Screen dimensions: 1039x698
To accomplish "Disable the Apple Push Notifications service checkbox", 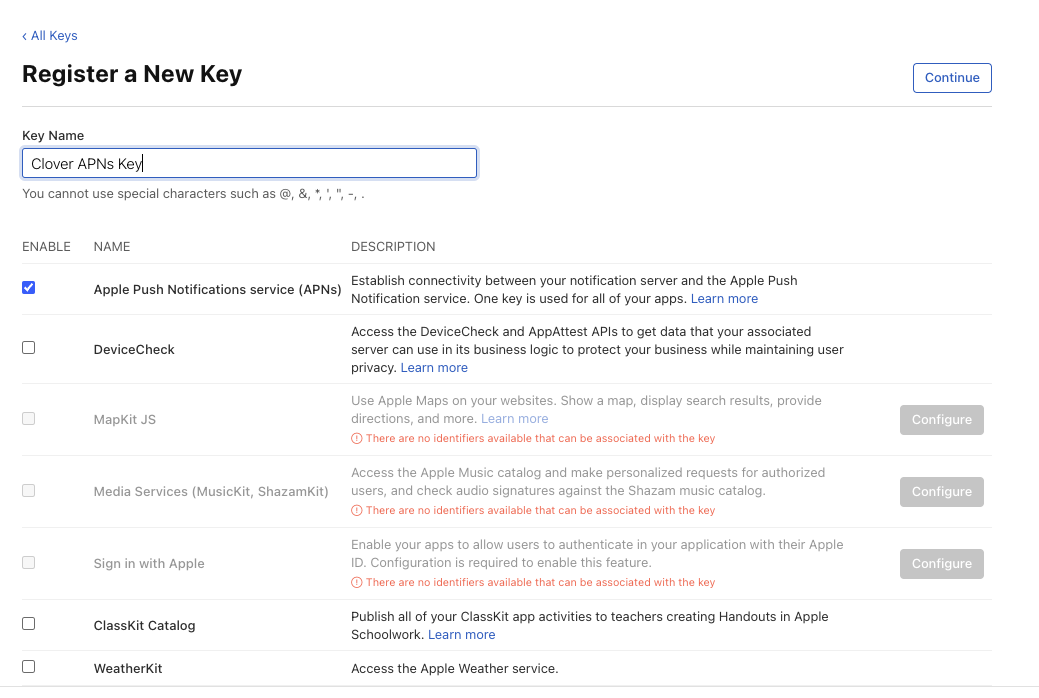I will pyautogui.click(x=29, y=287).
